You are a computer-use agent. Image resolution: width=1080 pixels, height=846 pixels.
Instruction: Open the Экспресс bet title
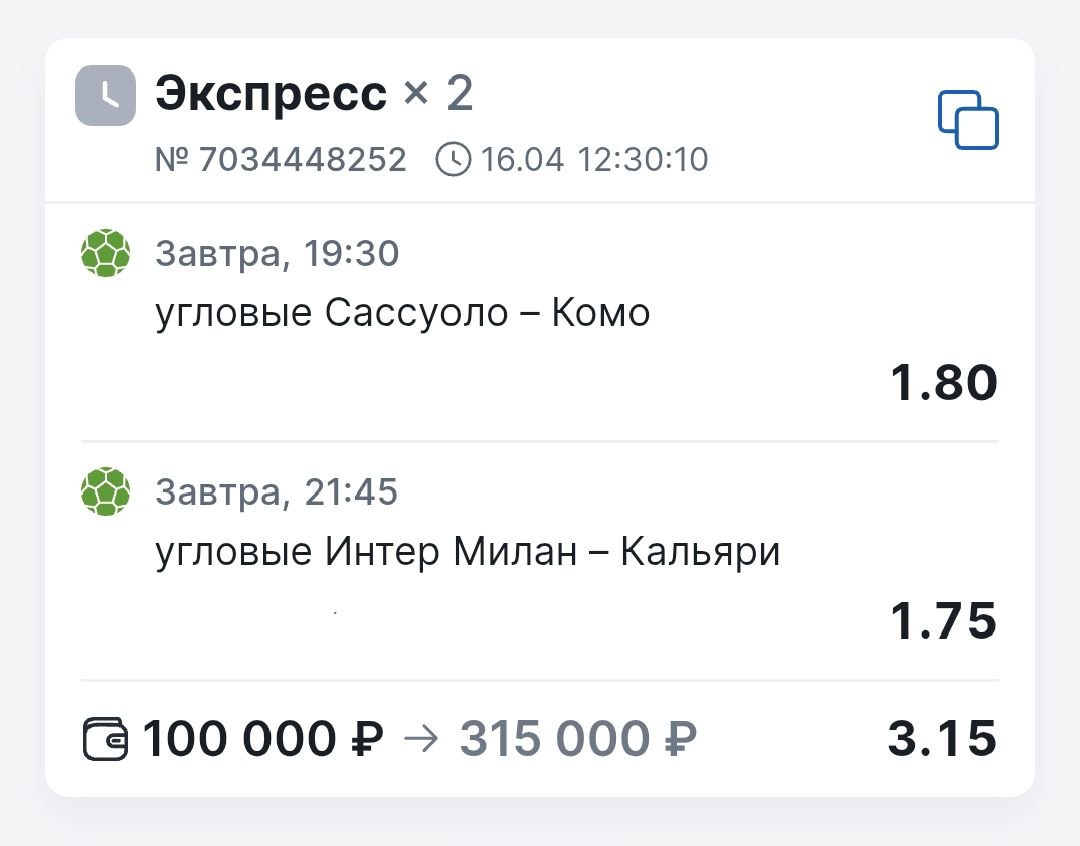(x=271, y=94)
